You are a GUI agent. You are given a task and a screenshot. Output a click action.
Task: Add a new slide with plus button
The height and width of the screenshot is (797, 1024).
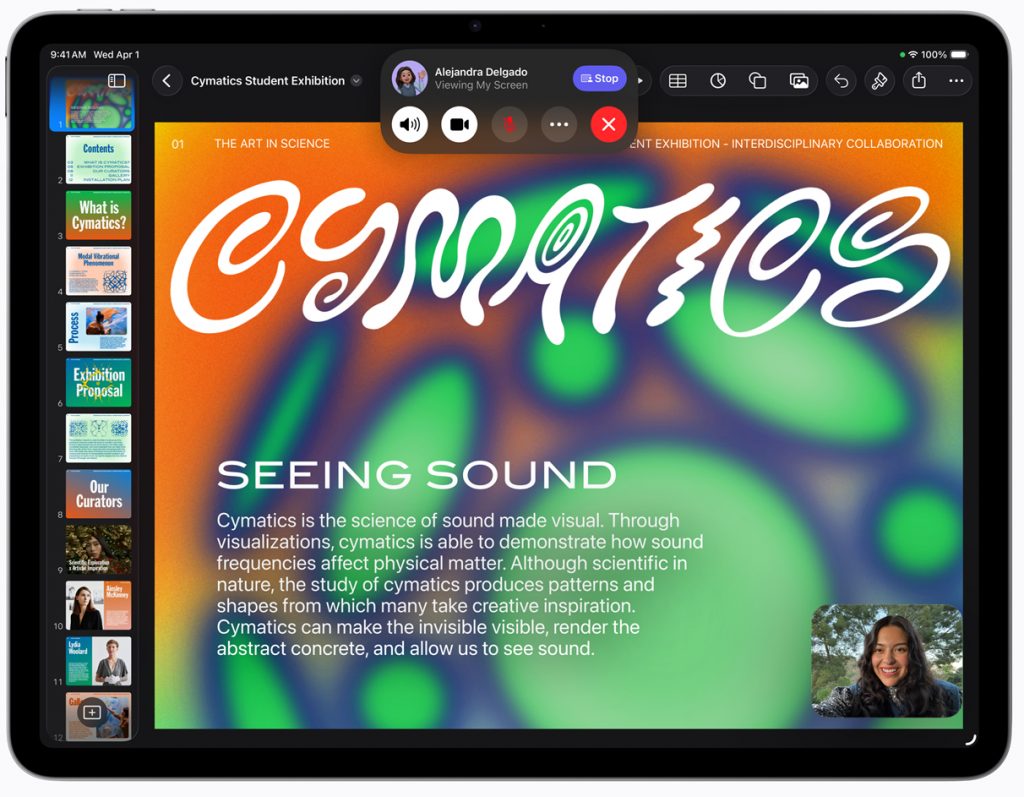click(x=92, y=712)
